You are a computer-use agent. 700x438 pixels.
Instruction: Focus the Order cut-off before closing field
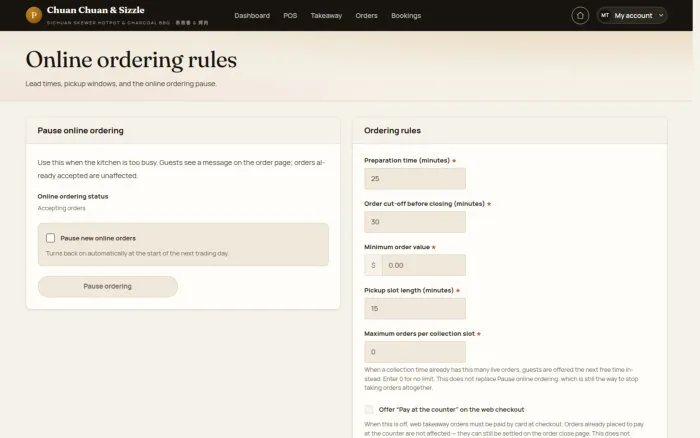coord(415,222)
